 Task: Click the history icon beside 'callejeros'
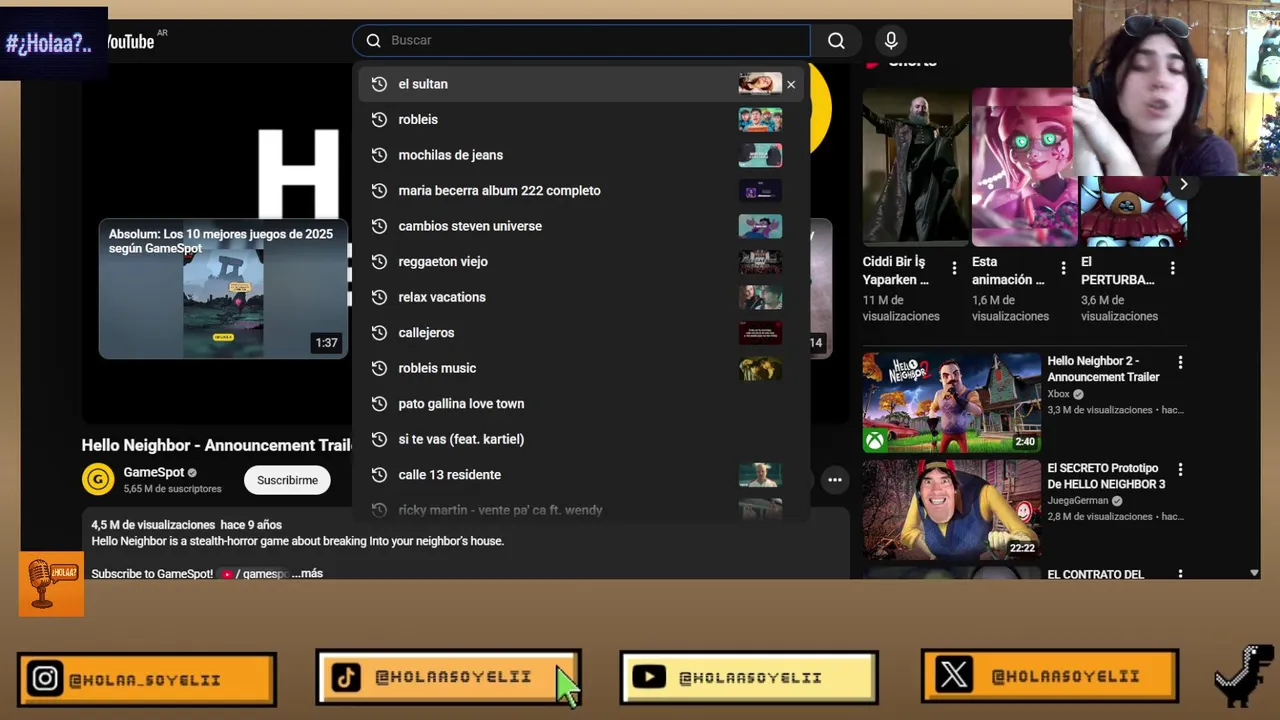coord(379,333)
